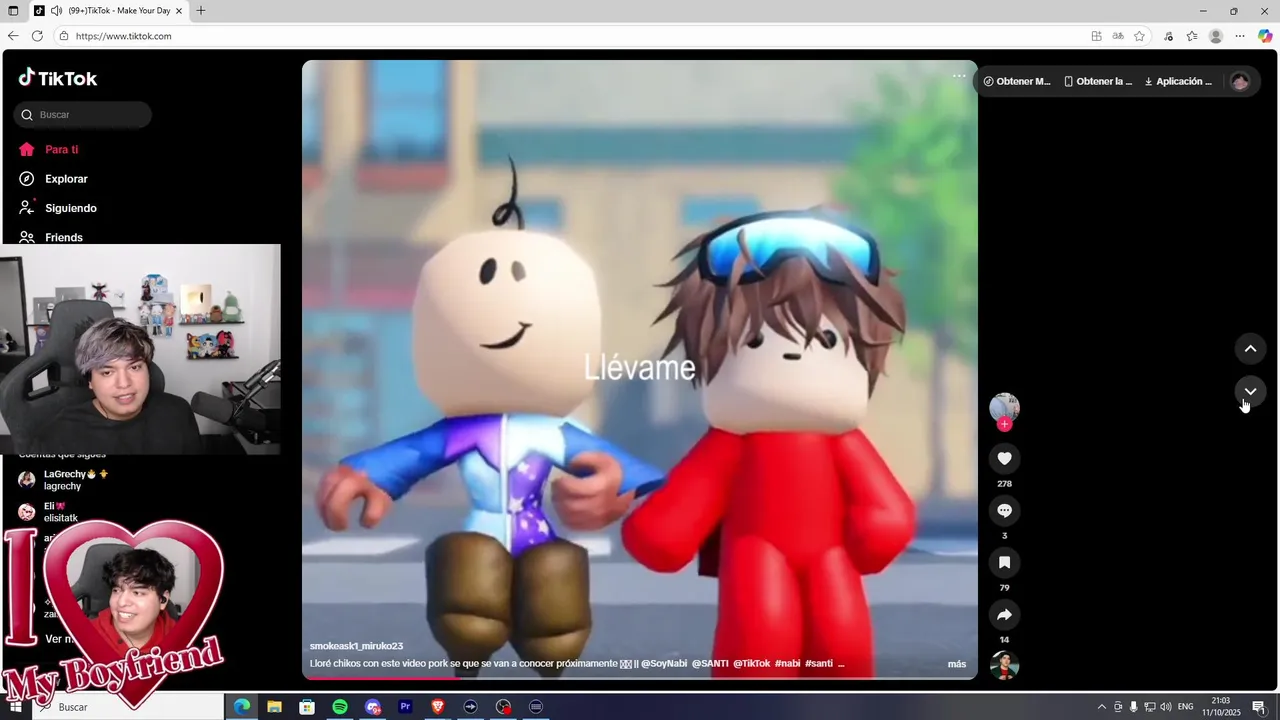
Task: Open Spotify from the taskbar
Action: [340, 707]
